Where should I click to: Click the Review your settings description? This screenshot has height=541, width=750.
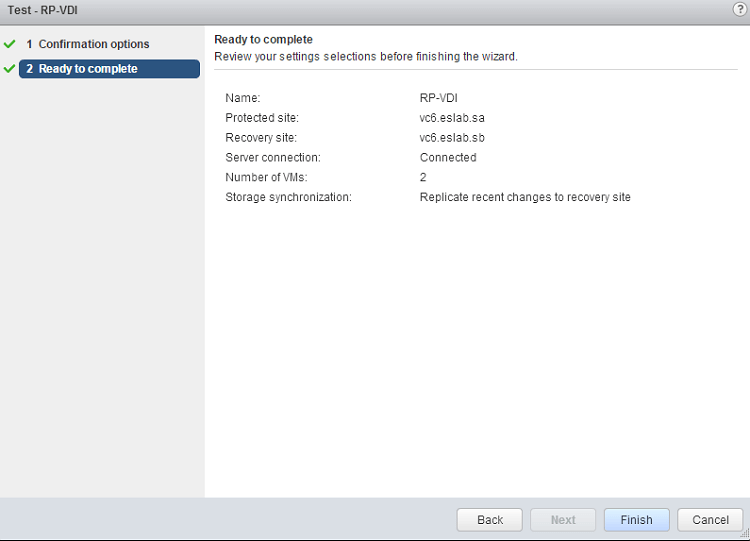366,57
